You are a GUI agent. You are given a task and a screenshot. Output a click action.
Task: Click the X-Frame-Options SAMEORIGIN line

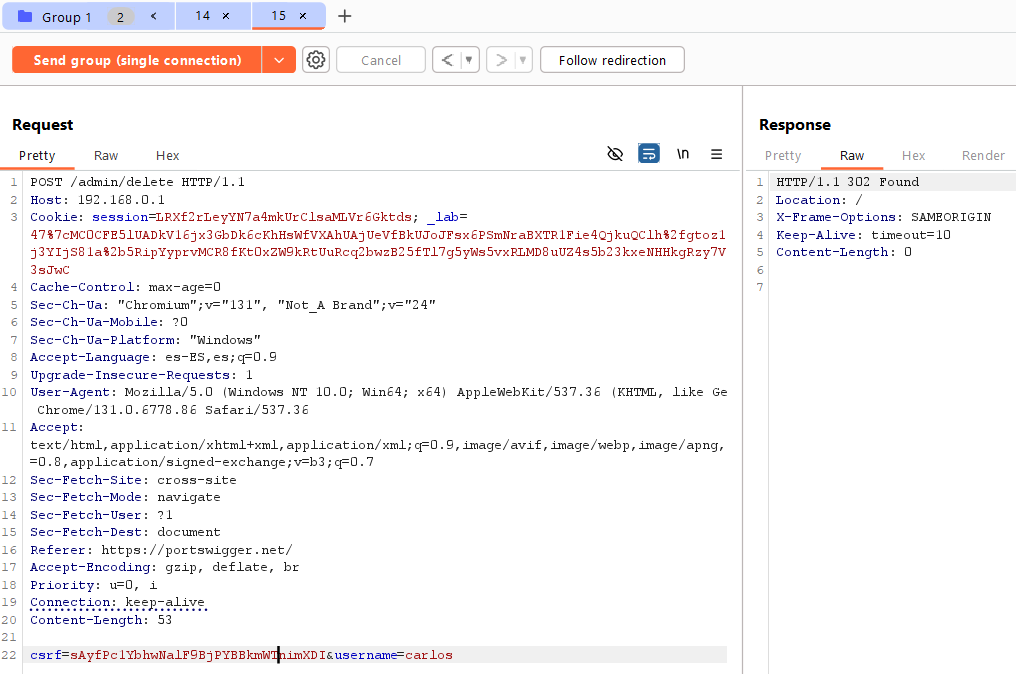coord(883,217)
